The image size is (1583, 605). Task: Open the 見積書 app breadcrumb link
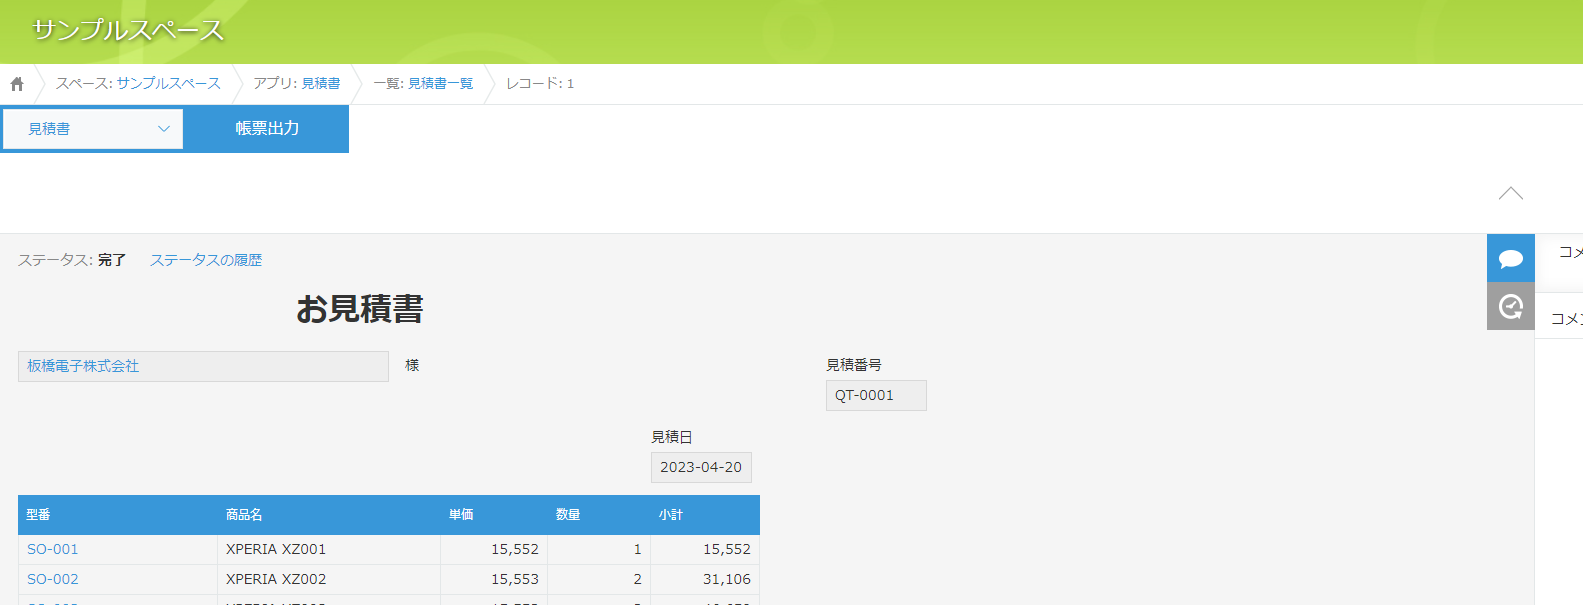[320, 84]
